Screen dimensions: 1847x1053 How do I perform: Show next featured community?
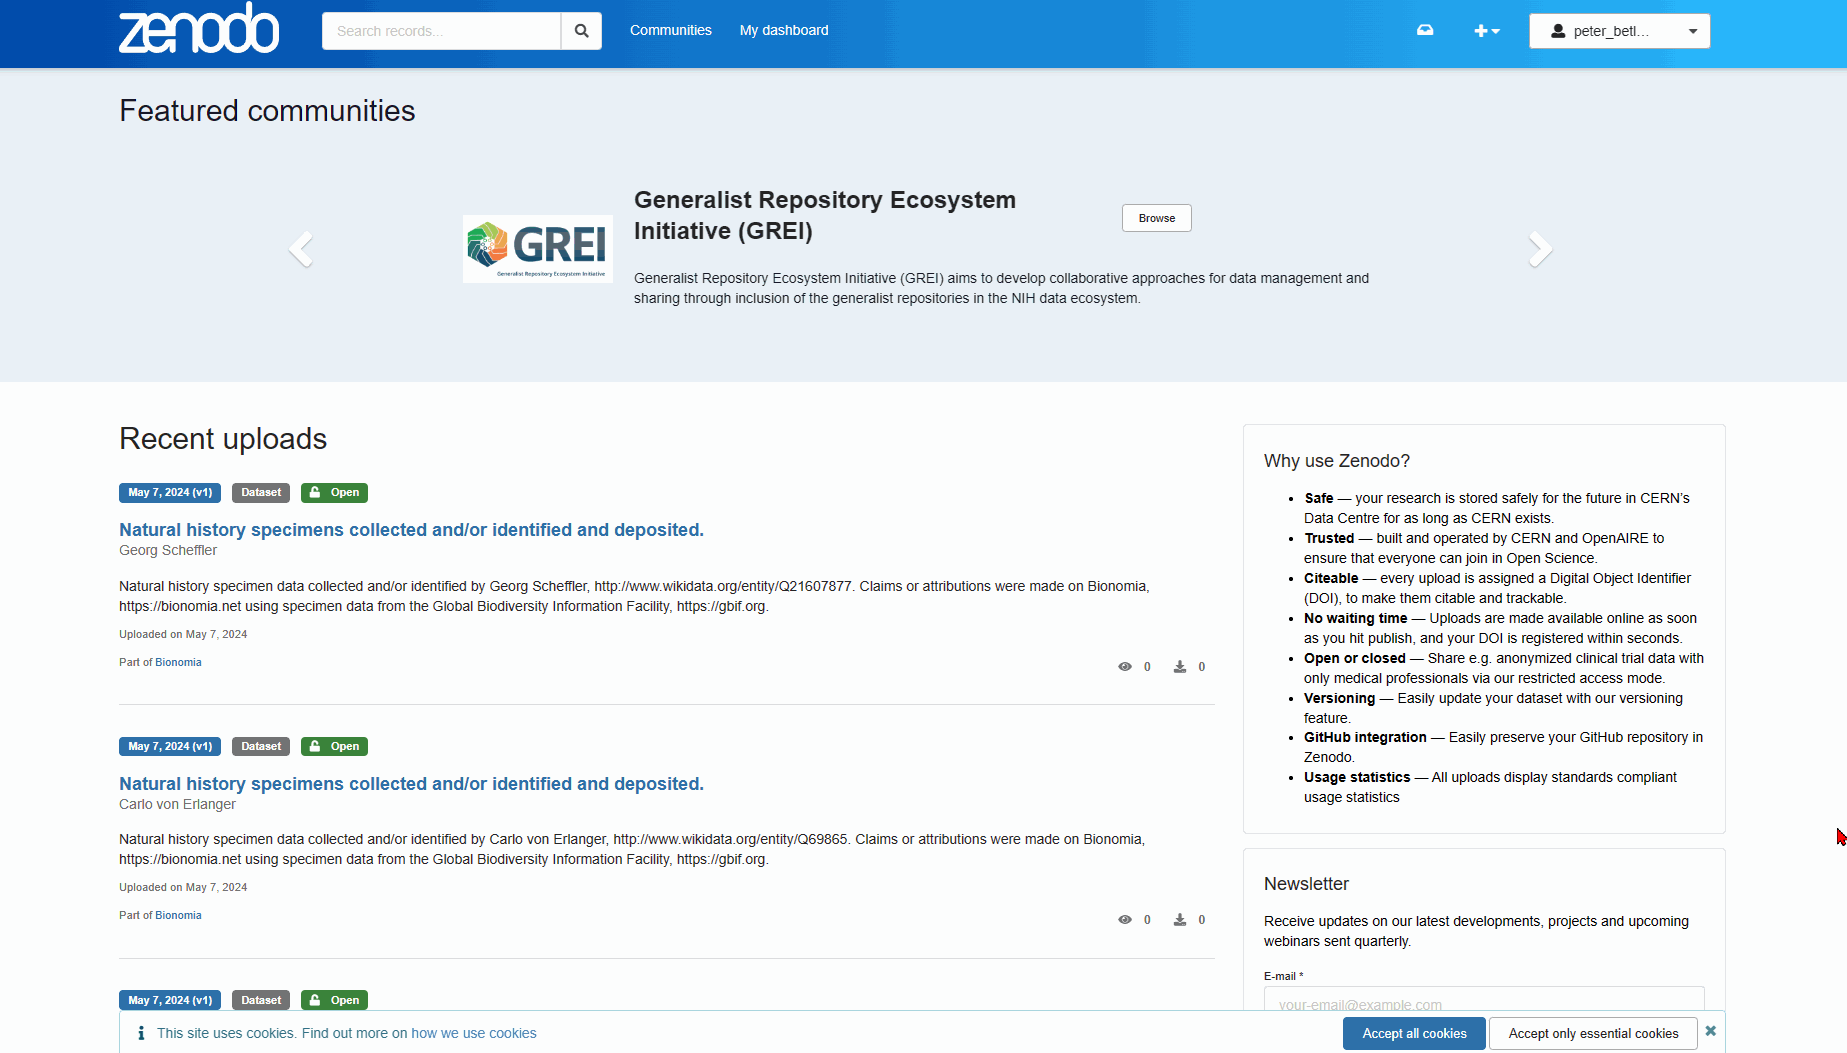pyautogui.click(x=1541, y=249)
